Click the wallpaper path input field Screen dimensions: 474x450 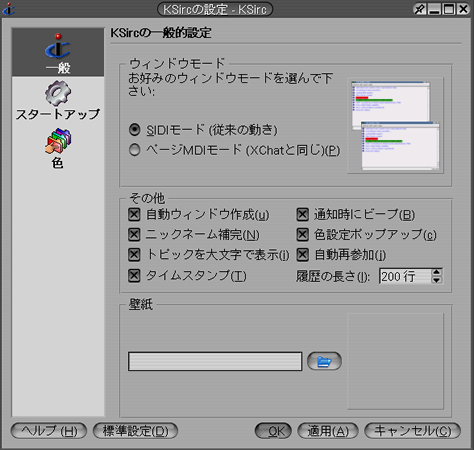point(215,361)
